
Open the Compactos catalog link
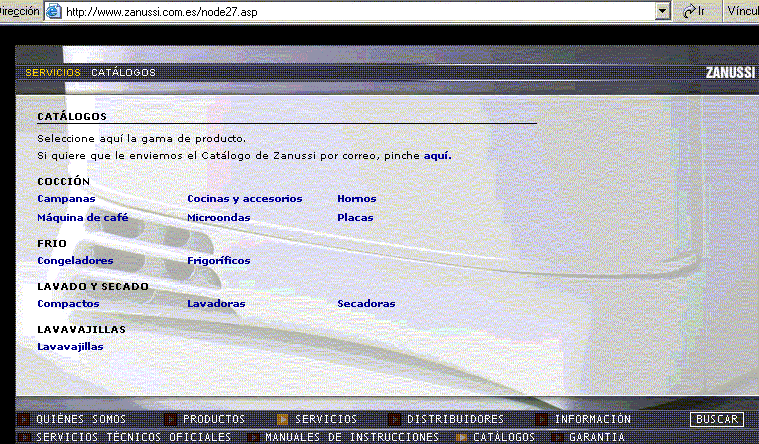[68, 304]
